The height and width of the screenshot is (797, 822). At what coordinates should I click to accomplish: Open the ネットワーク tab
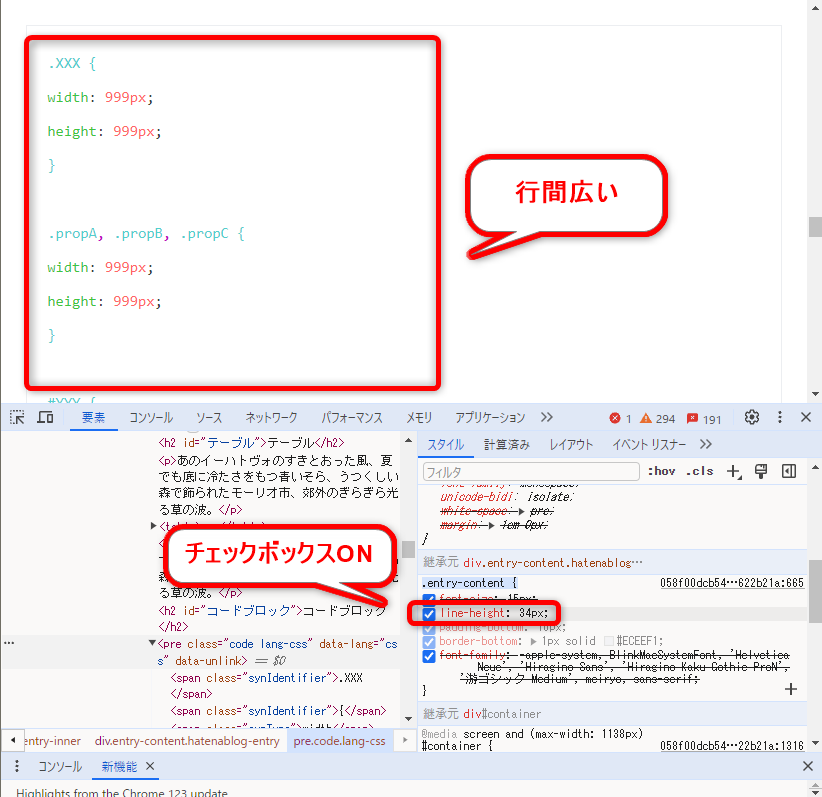point(272,417)
